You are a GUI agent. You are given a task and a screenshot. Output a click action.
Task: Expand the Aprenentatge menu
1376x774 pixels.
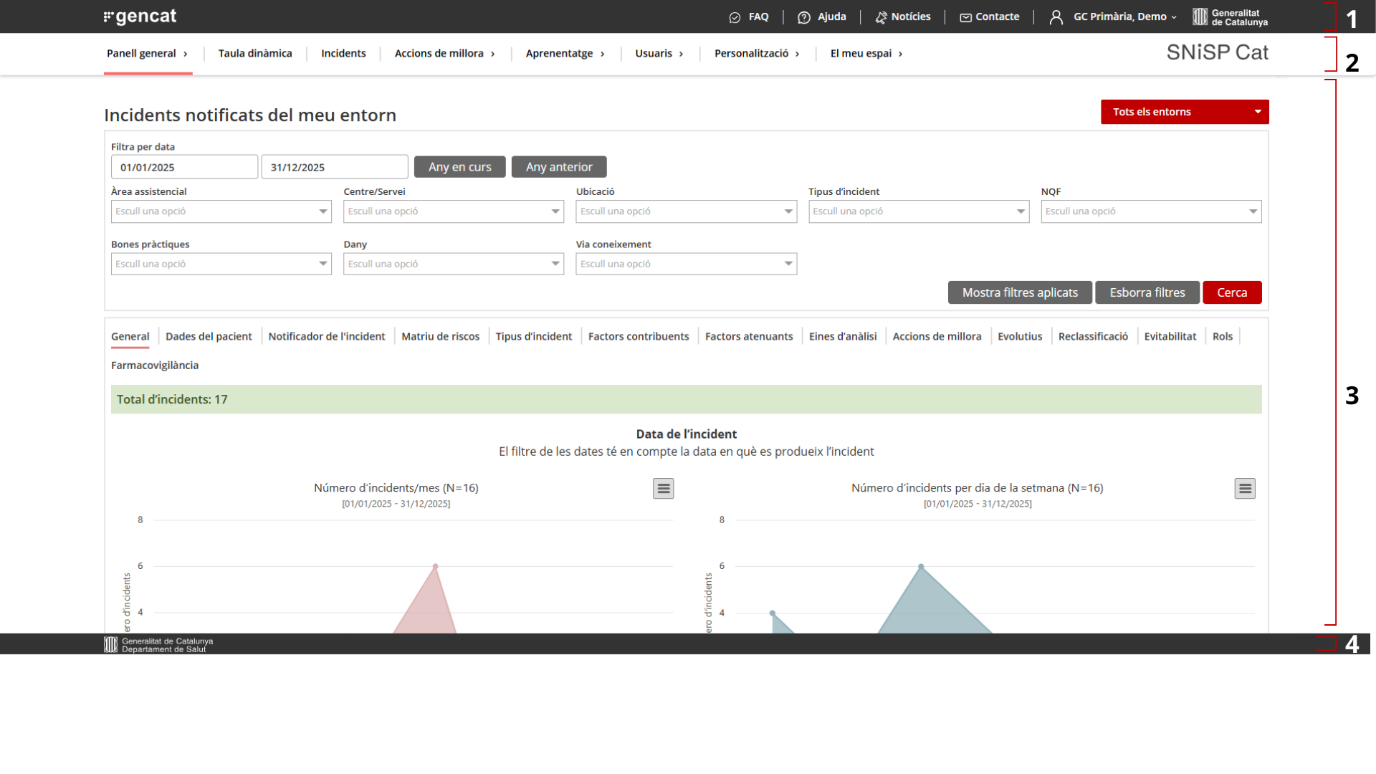click(565, 54)
